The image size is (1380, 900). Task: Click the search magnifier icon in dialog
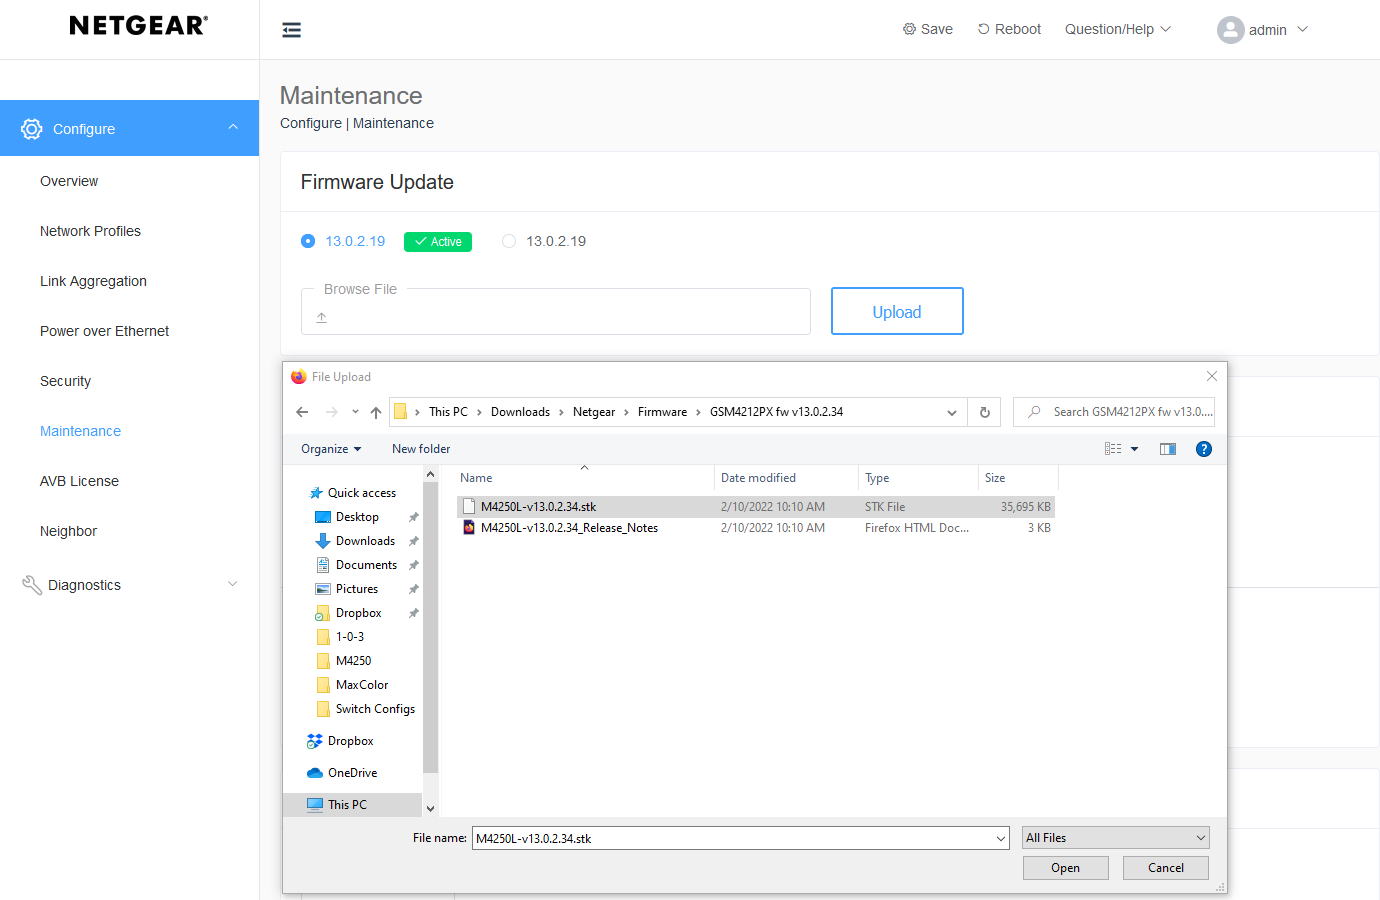click(x=1035, y=412)
